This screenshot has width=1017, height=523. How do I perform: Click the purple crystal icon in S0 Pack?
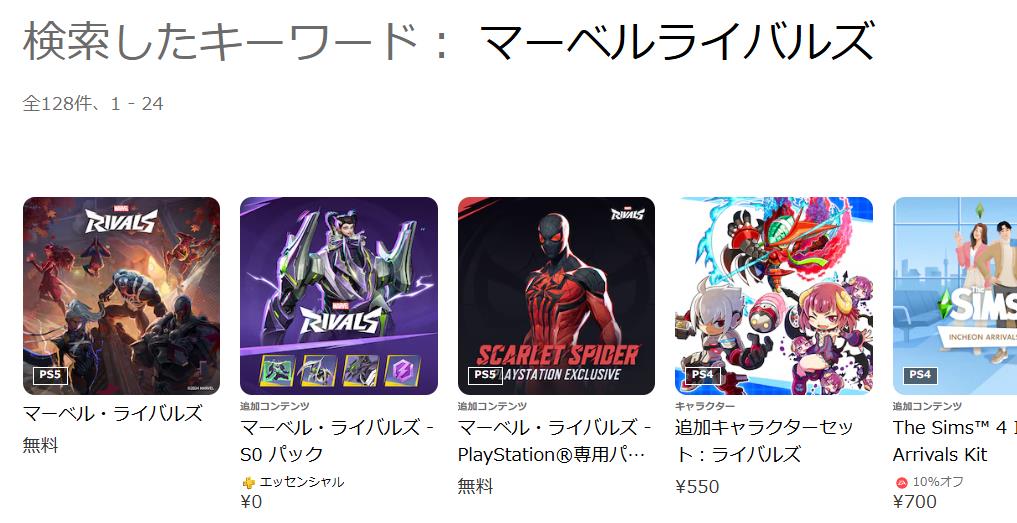[x=403, y=371]
